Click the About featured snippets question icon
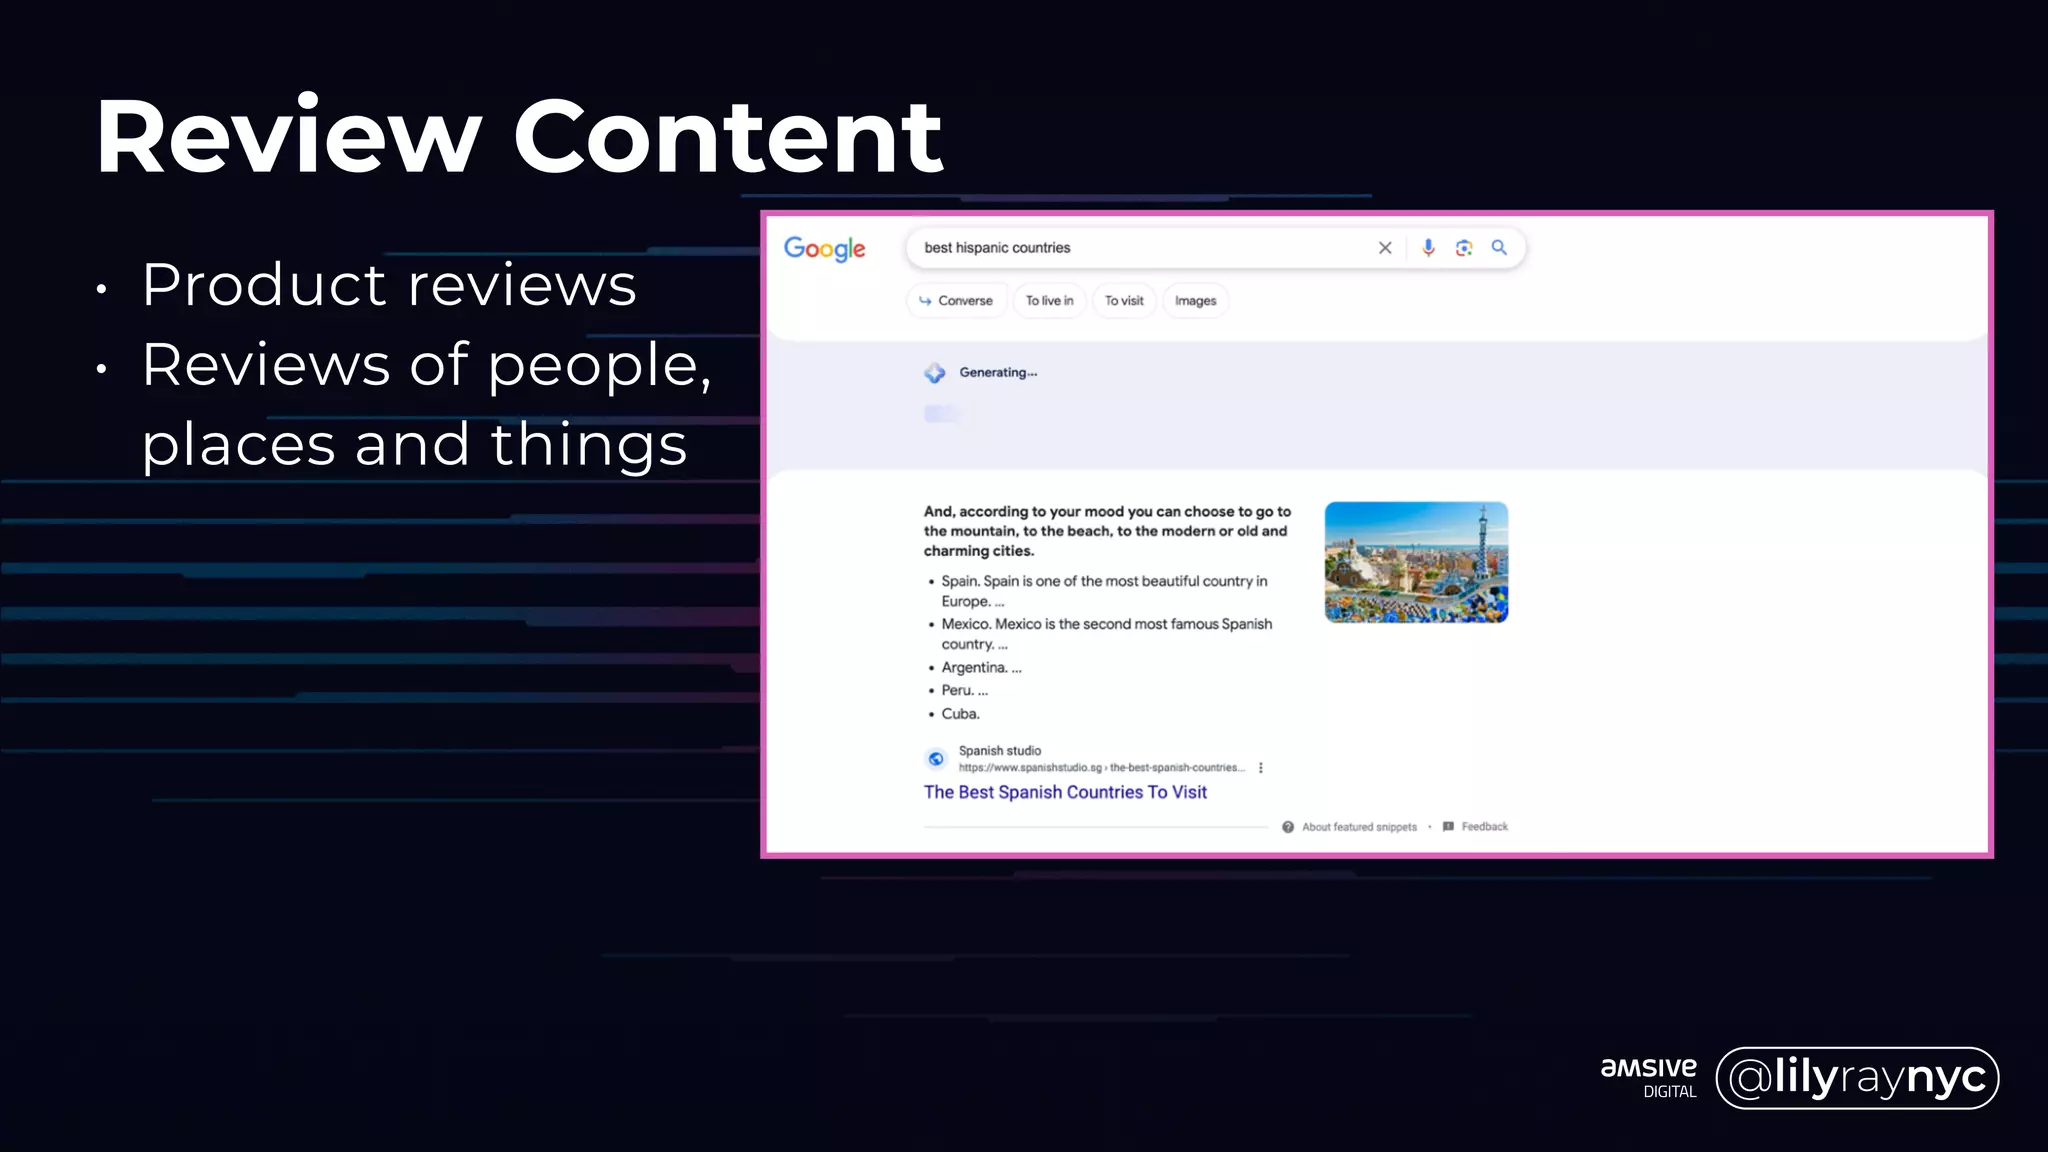Viewport: 2048px width, 1152px height. (x=1288, y=827)
